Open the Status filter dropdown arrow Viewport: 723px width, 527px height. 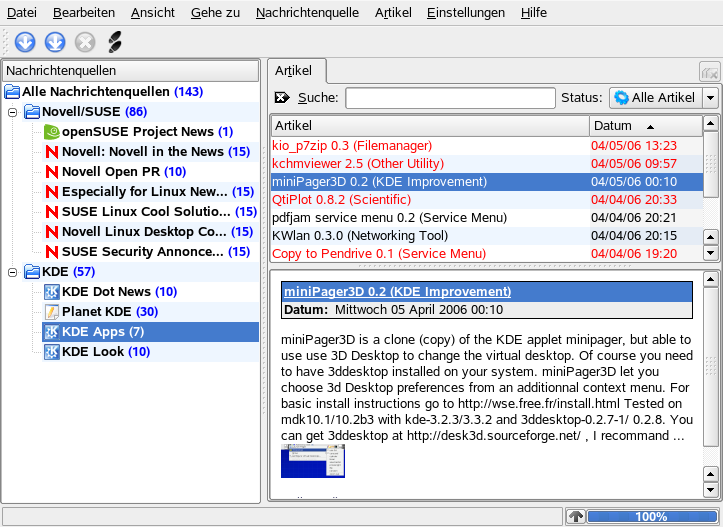[x=711, y=98]
